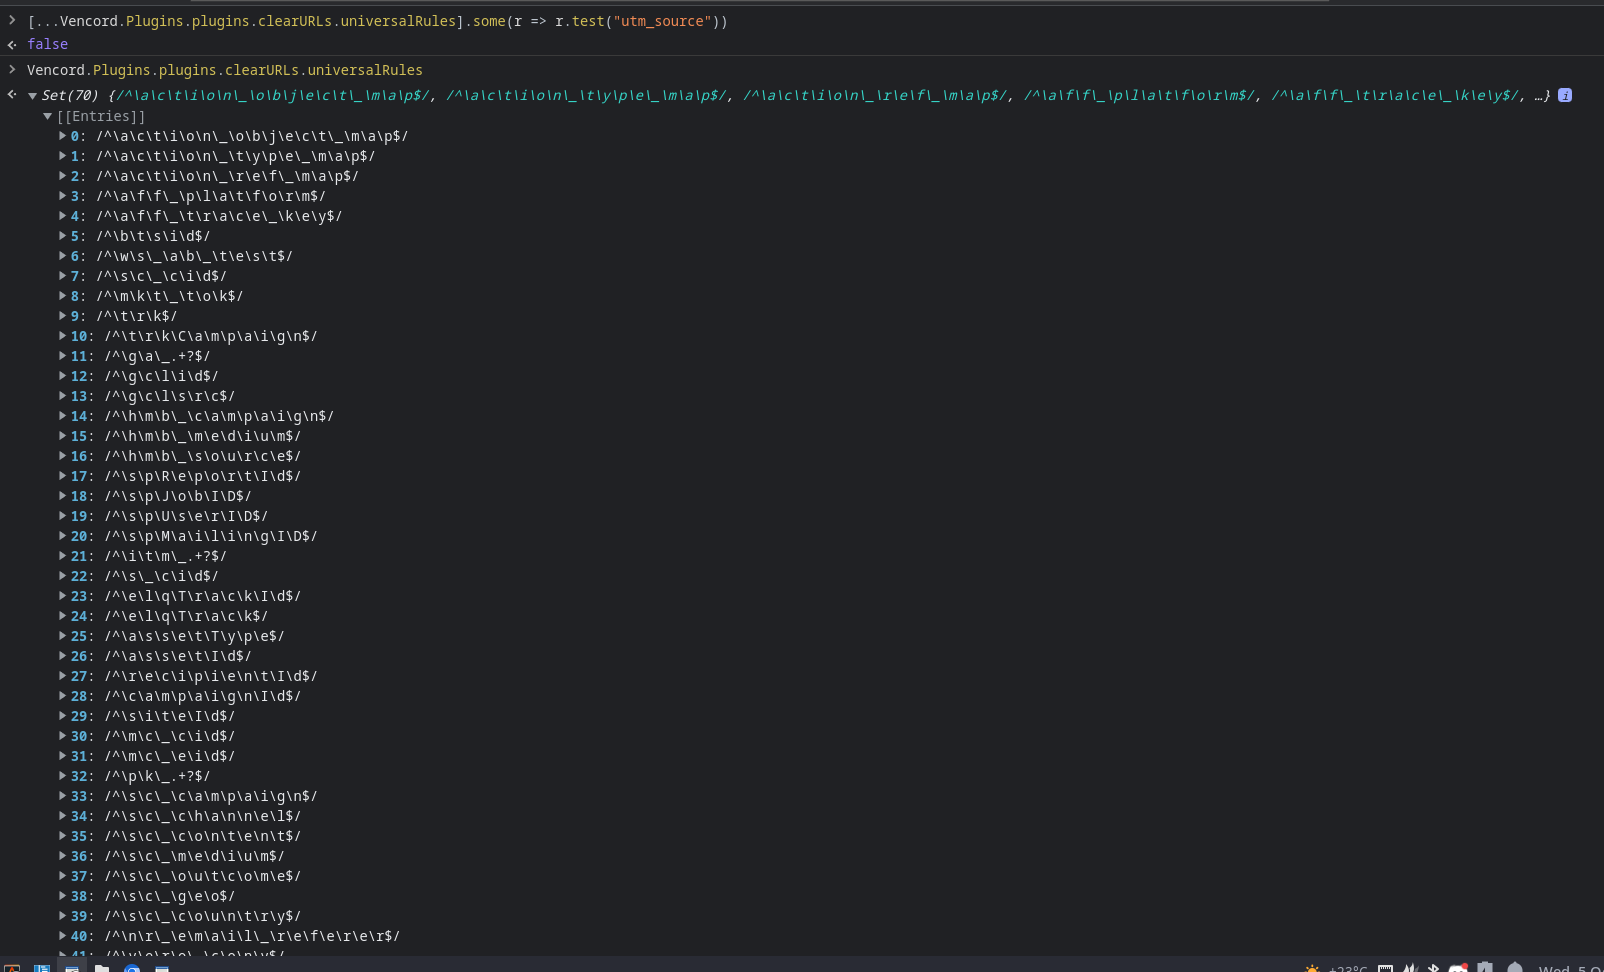Expand entry 1 arrow

tap(62, 156)
